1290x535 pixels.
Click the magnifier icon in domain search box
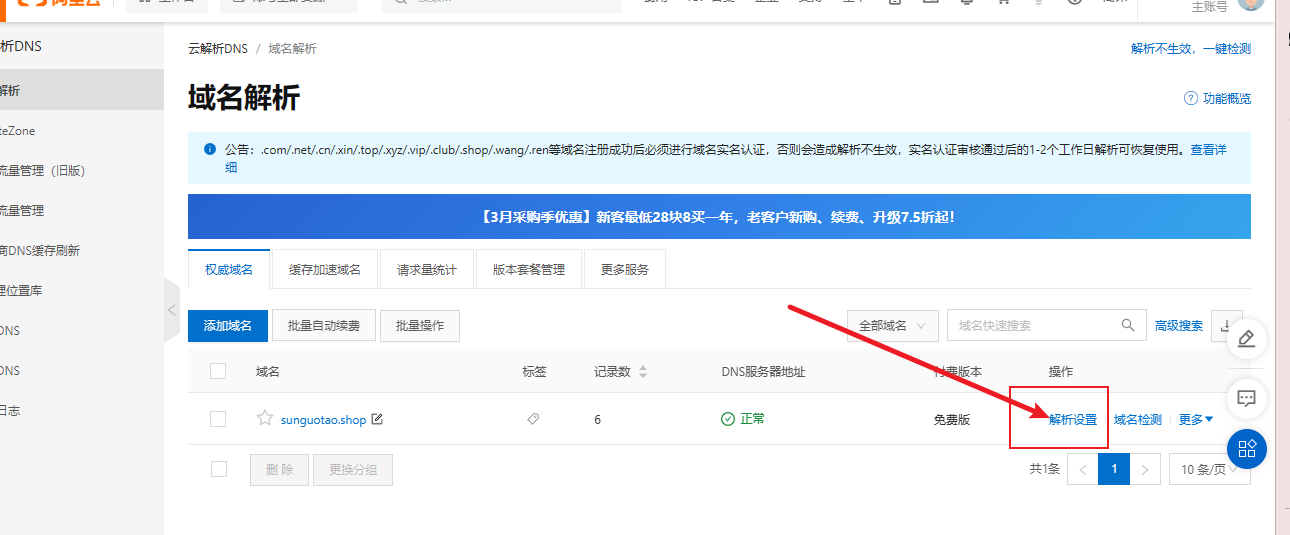(x=1128, y=325)
